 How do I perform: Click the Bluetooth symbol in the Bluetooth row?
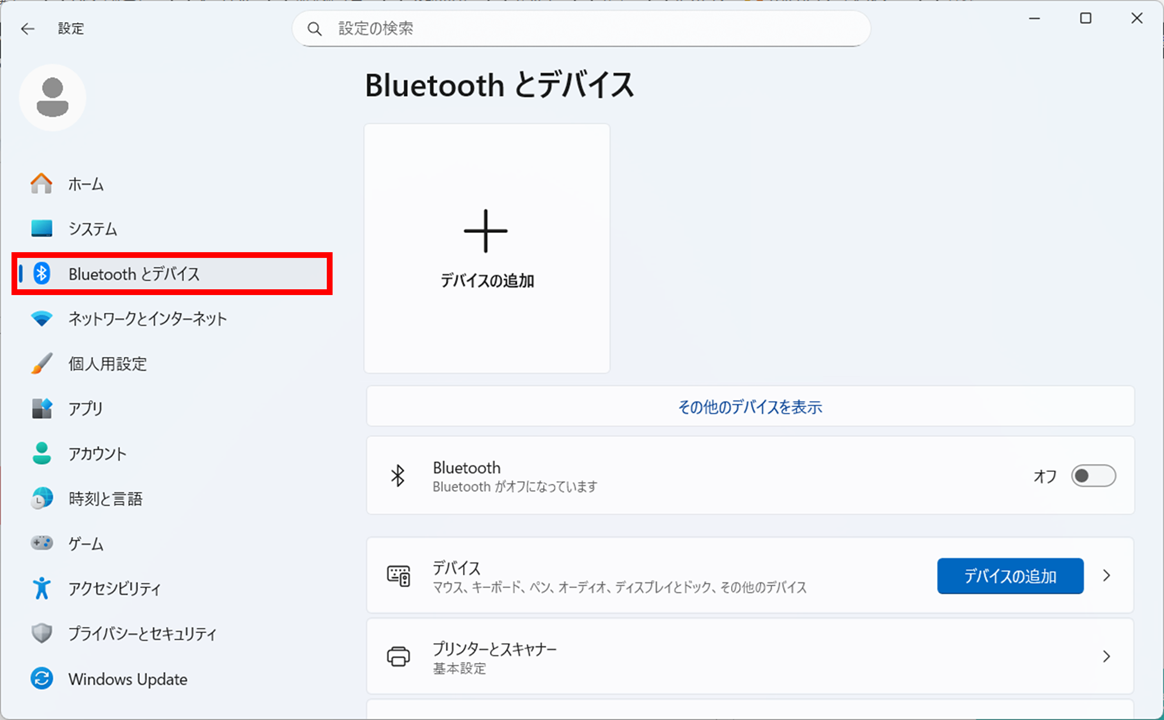pos(398,476)
